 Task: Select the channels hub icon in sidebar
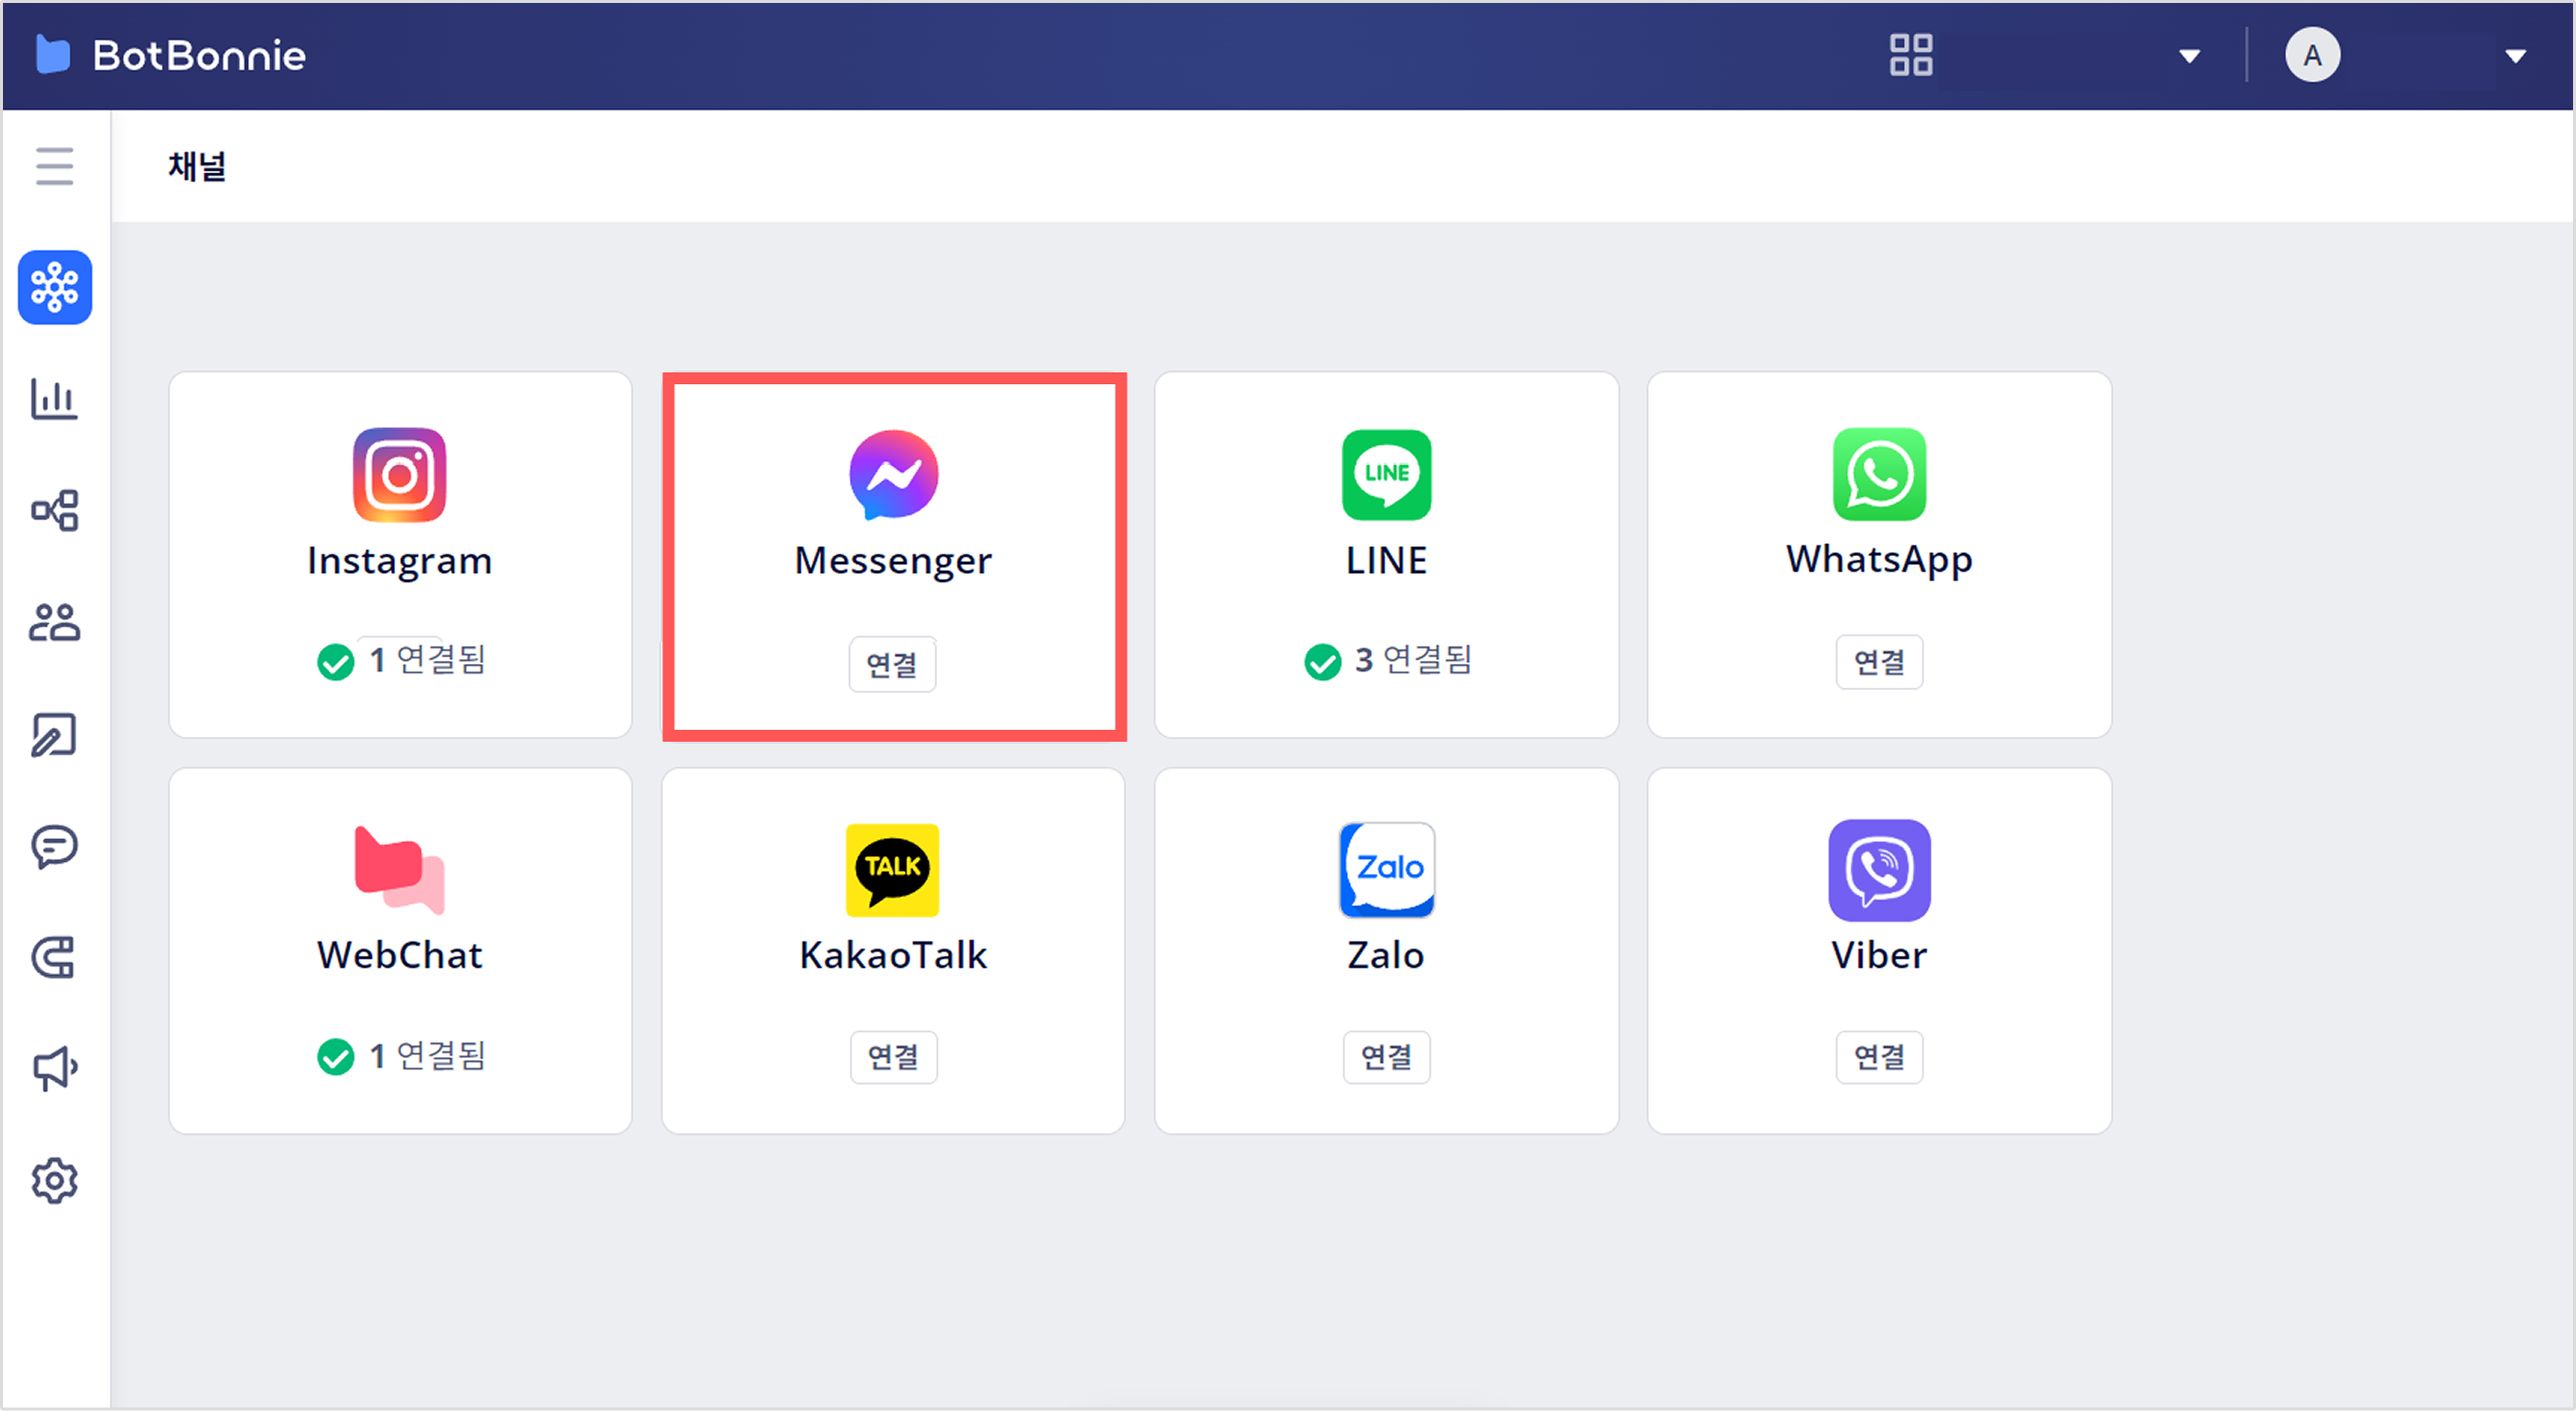click(x=55, y=287)
